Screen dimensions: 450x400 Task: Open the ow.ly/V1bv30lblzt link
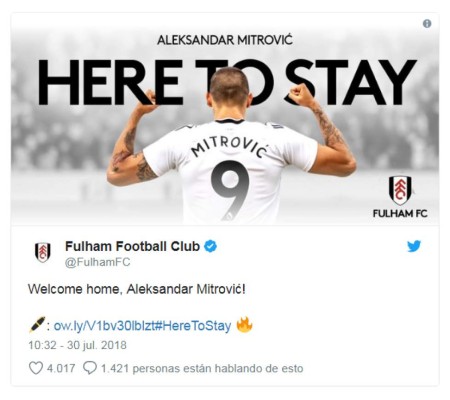click(104, 325)
